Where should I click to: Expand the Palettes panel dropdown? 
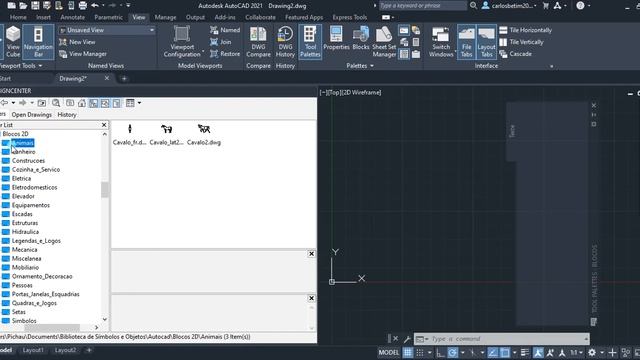pyautogui.click(x=360, y=66)
